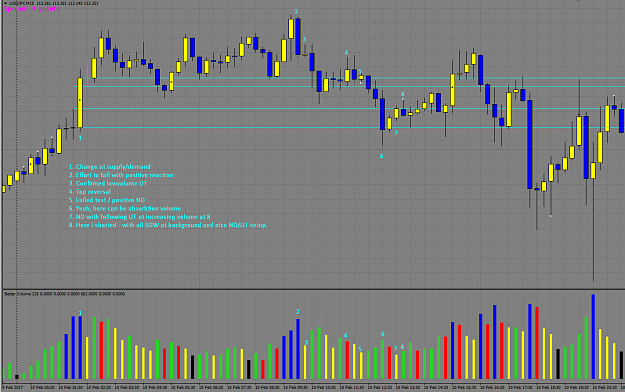Select number label '2' above the price chart peak
Screen dimensions: 625x392
(x=296, y=11)
